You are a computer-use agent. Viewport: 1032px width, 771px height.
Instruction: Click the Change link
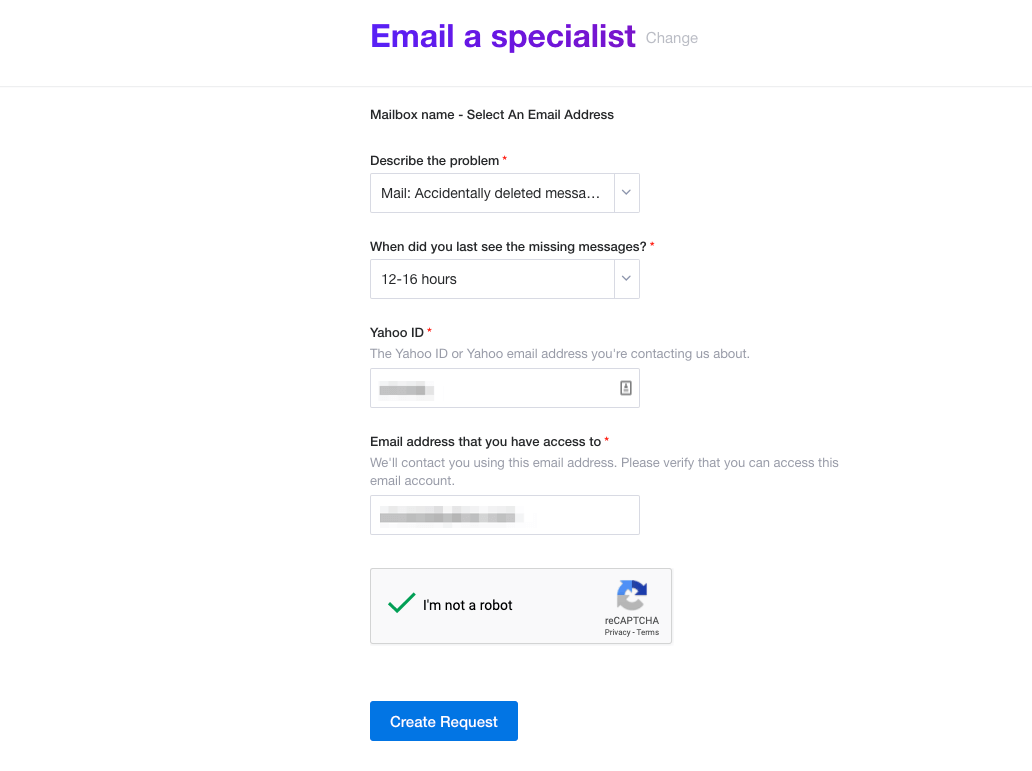point(671,38)
